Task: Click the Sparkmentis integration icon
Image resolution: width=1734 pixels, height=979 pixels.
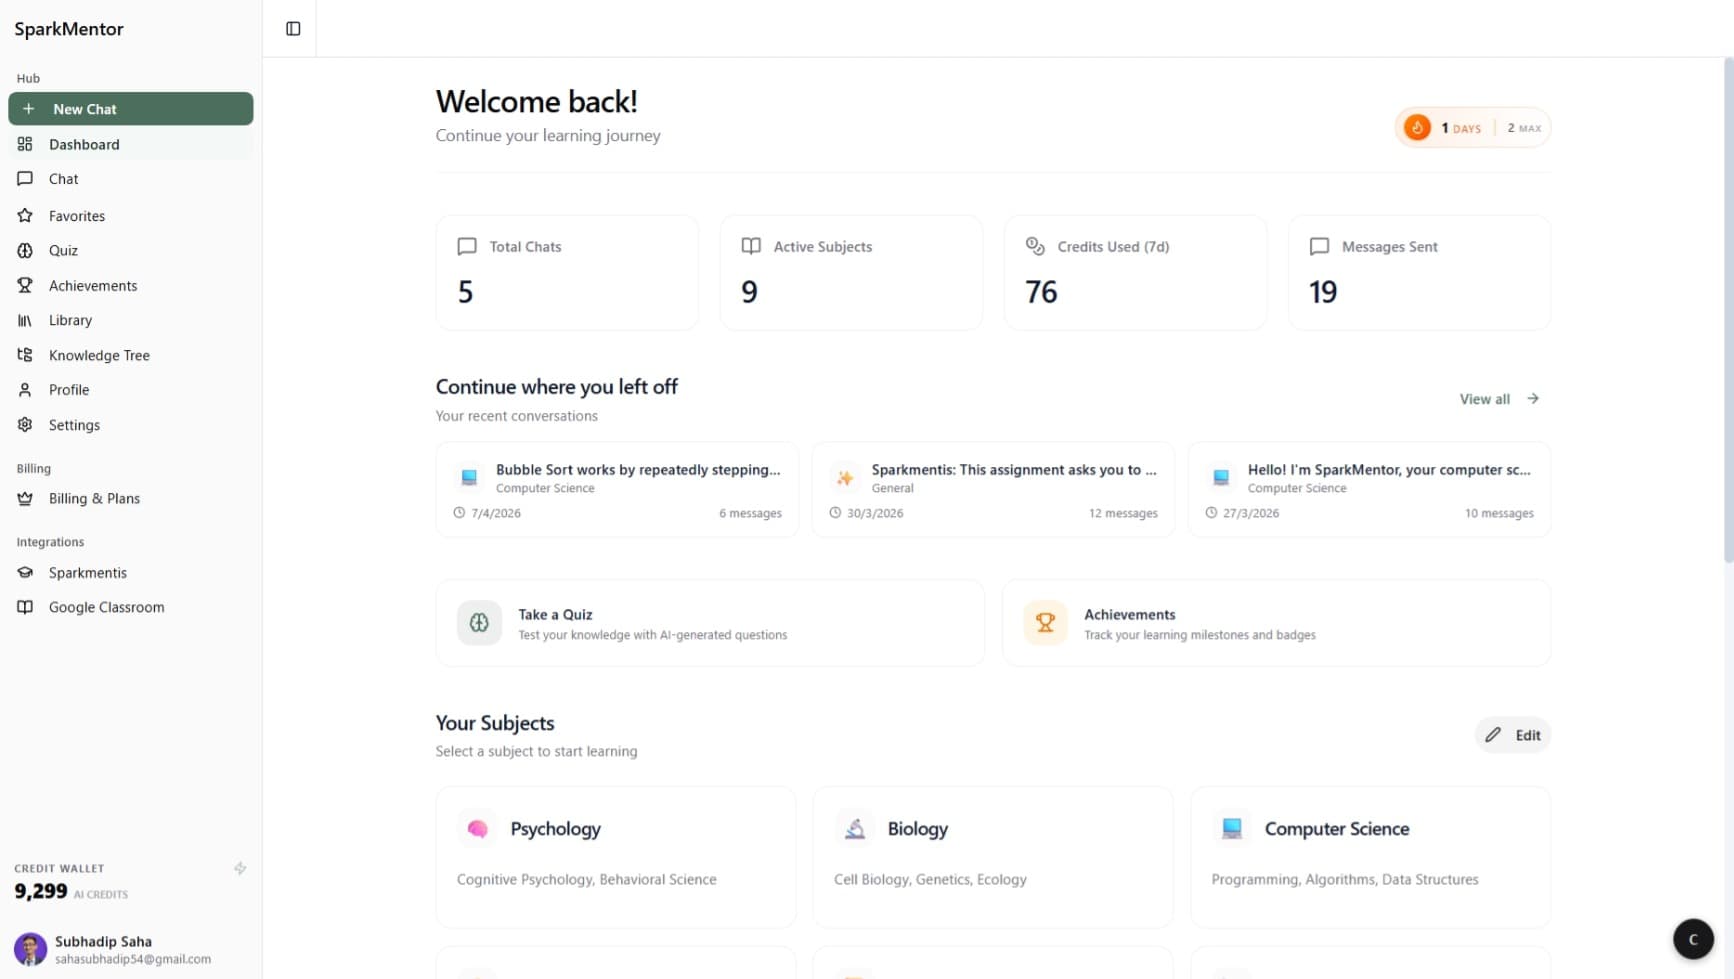Action: click(25, 572)
